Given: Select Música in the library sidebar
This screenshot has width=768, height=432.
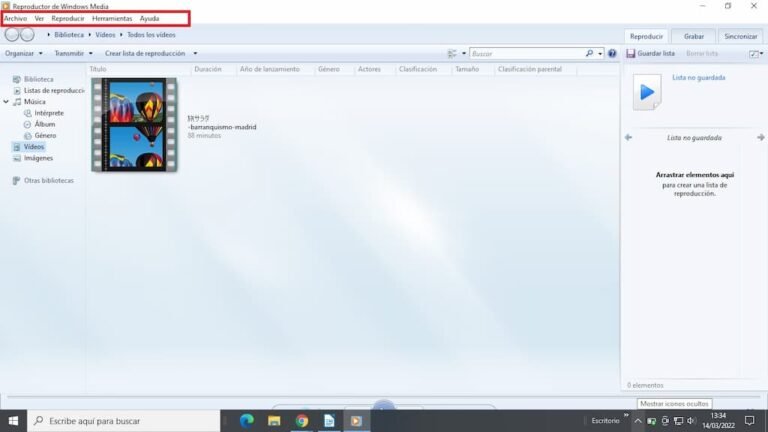Looking at the screenshot, I should click(34, 101).
